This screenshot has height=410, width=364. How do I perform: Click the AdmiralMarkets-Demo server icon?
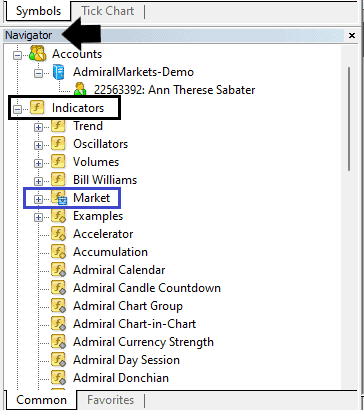tap(58, 72)
